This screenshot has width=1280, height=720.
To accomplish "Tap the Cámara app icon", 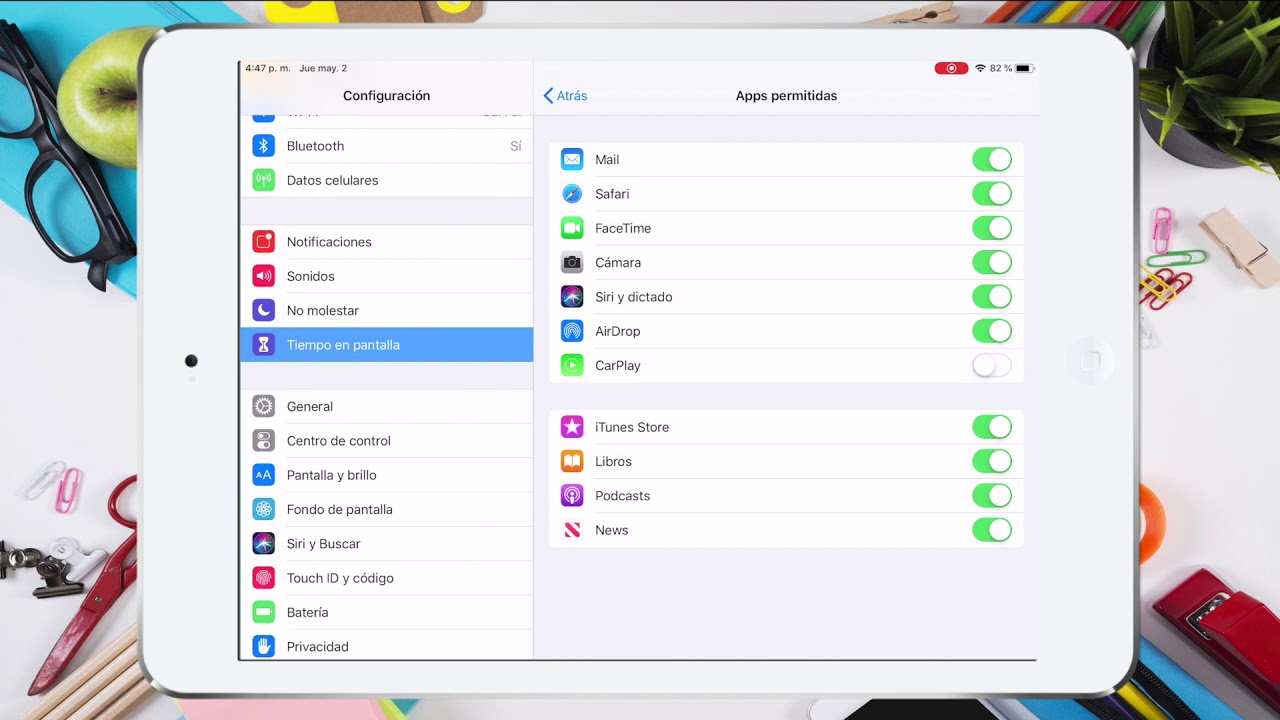I will coord(572,262).
